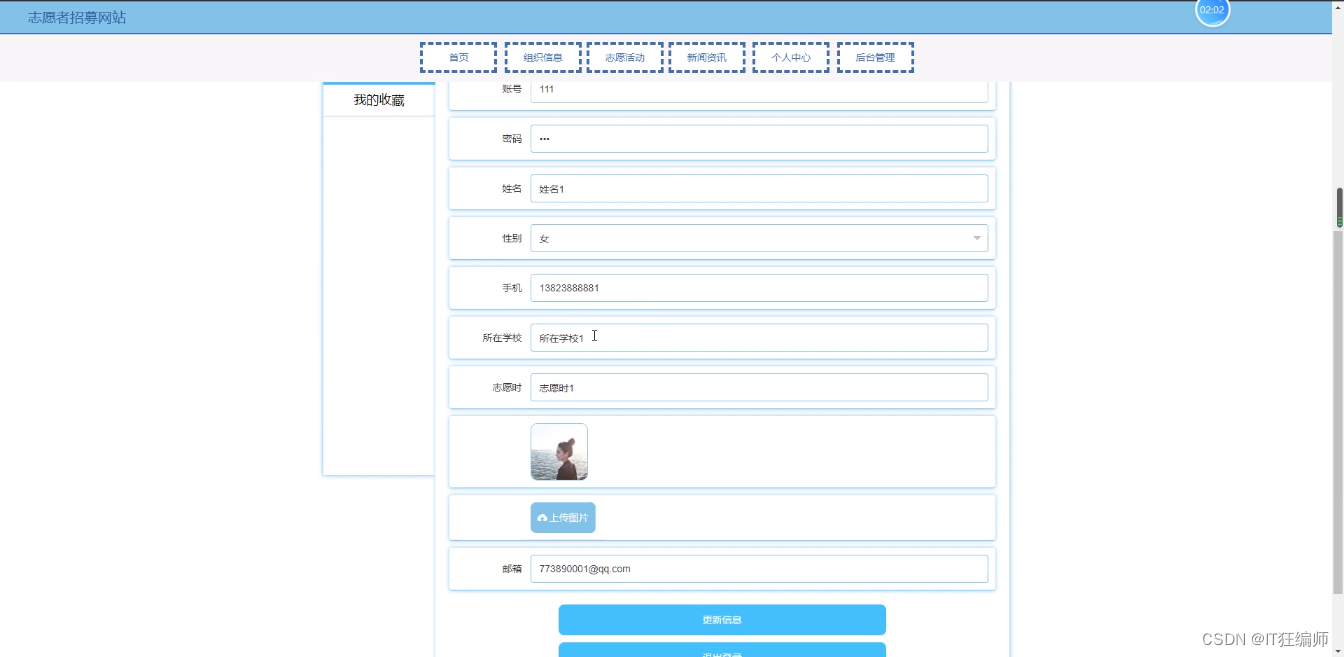
Task: Focus the 密码 password field
Action: click(759, 139)
